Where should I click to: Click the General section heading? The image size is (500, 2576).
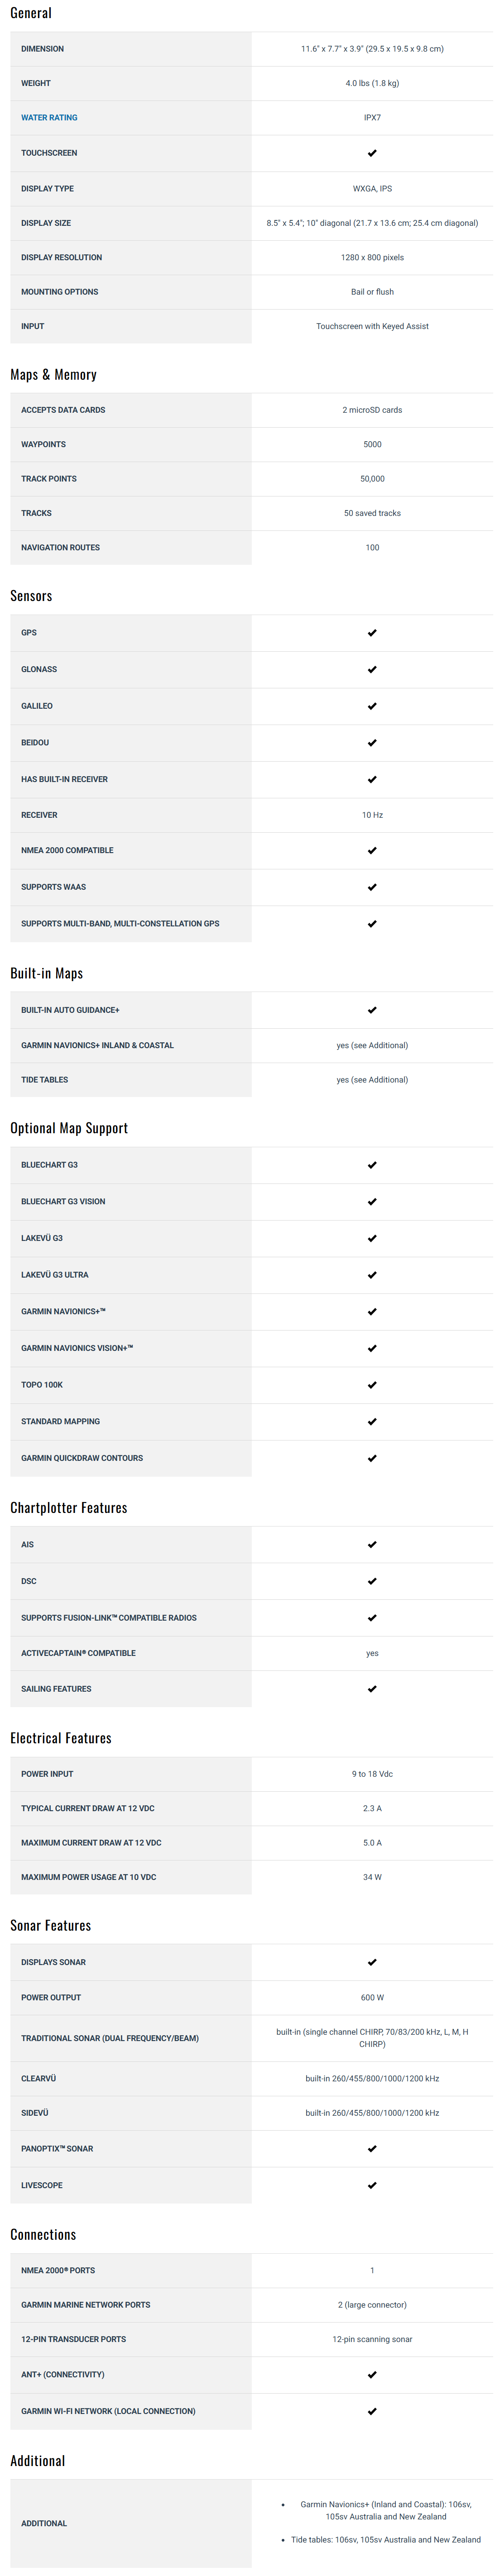tap(31, 13)
